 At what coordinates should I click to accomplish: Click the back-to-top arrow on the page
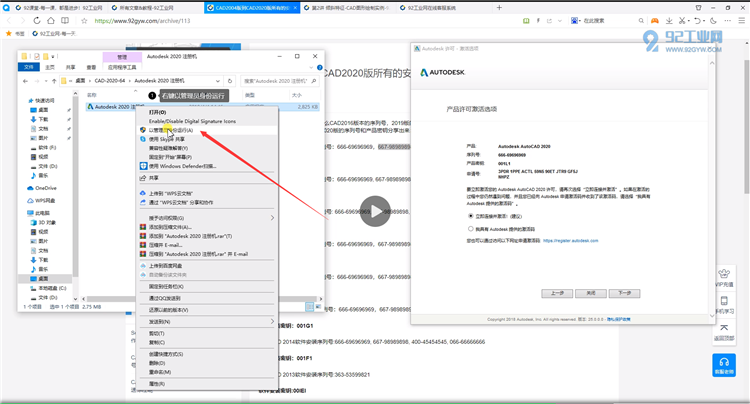click(x=724, y=331)
